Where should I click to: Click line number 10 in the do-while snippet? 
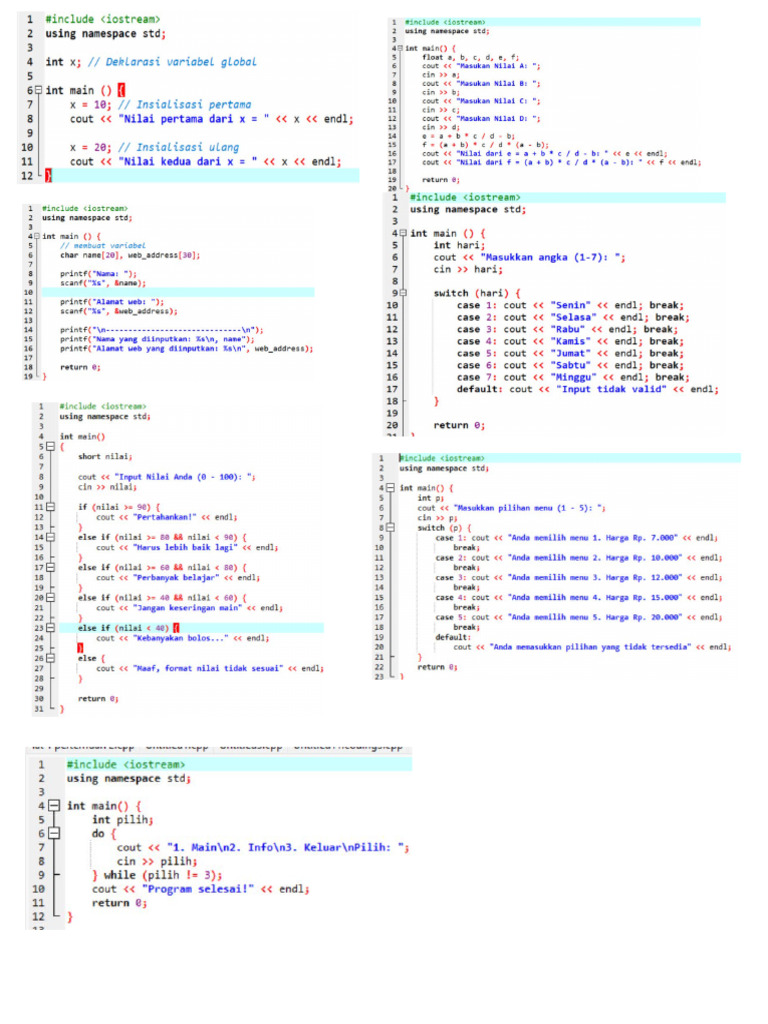pyautogui.click(x=38, y=888)
